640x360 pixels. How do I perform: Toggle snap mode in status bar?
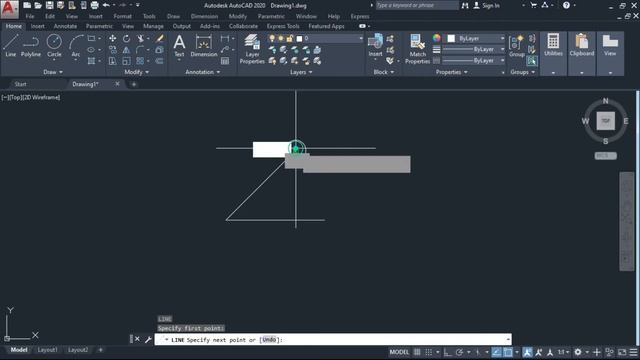click(x=429, y=352)
